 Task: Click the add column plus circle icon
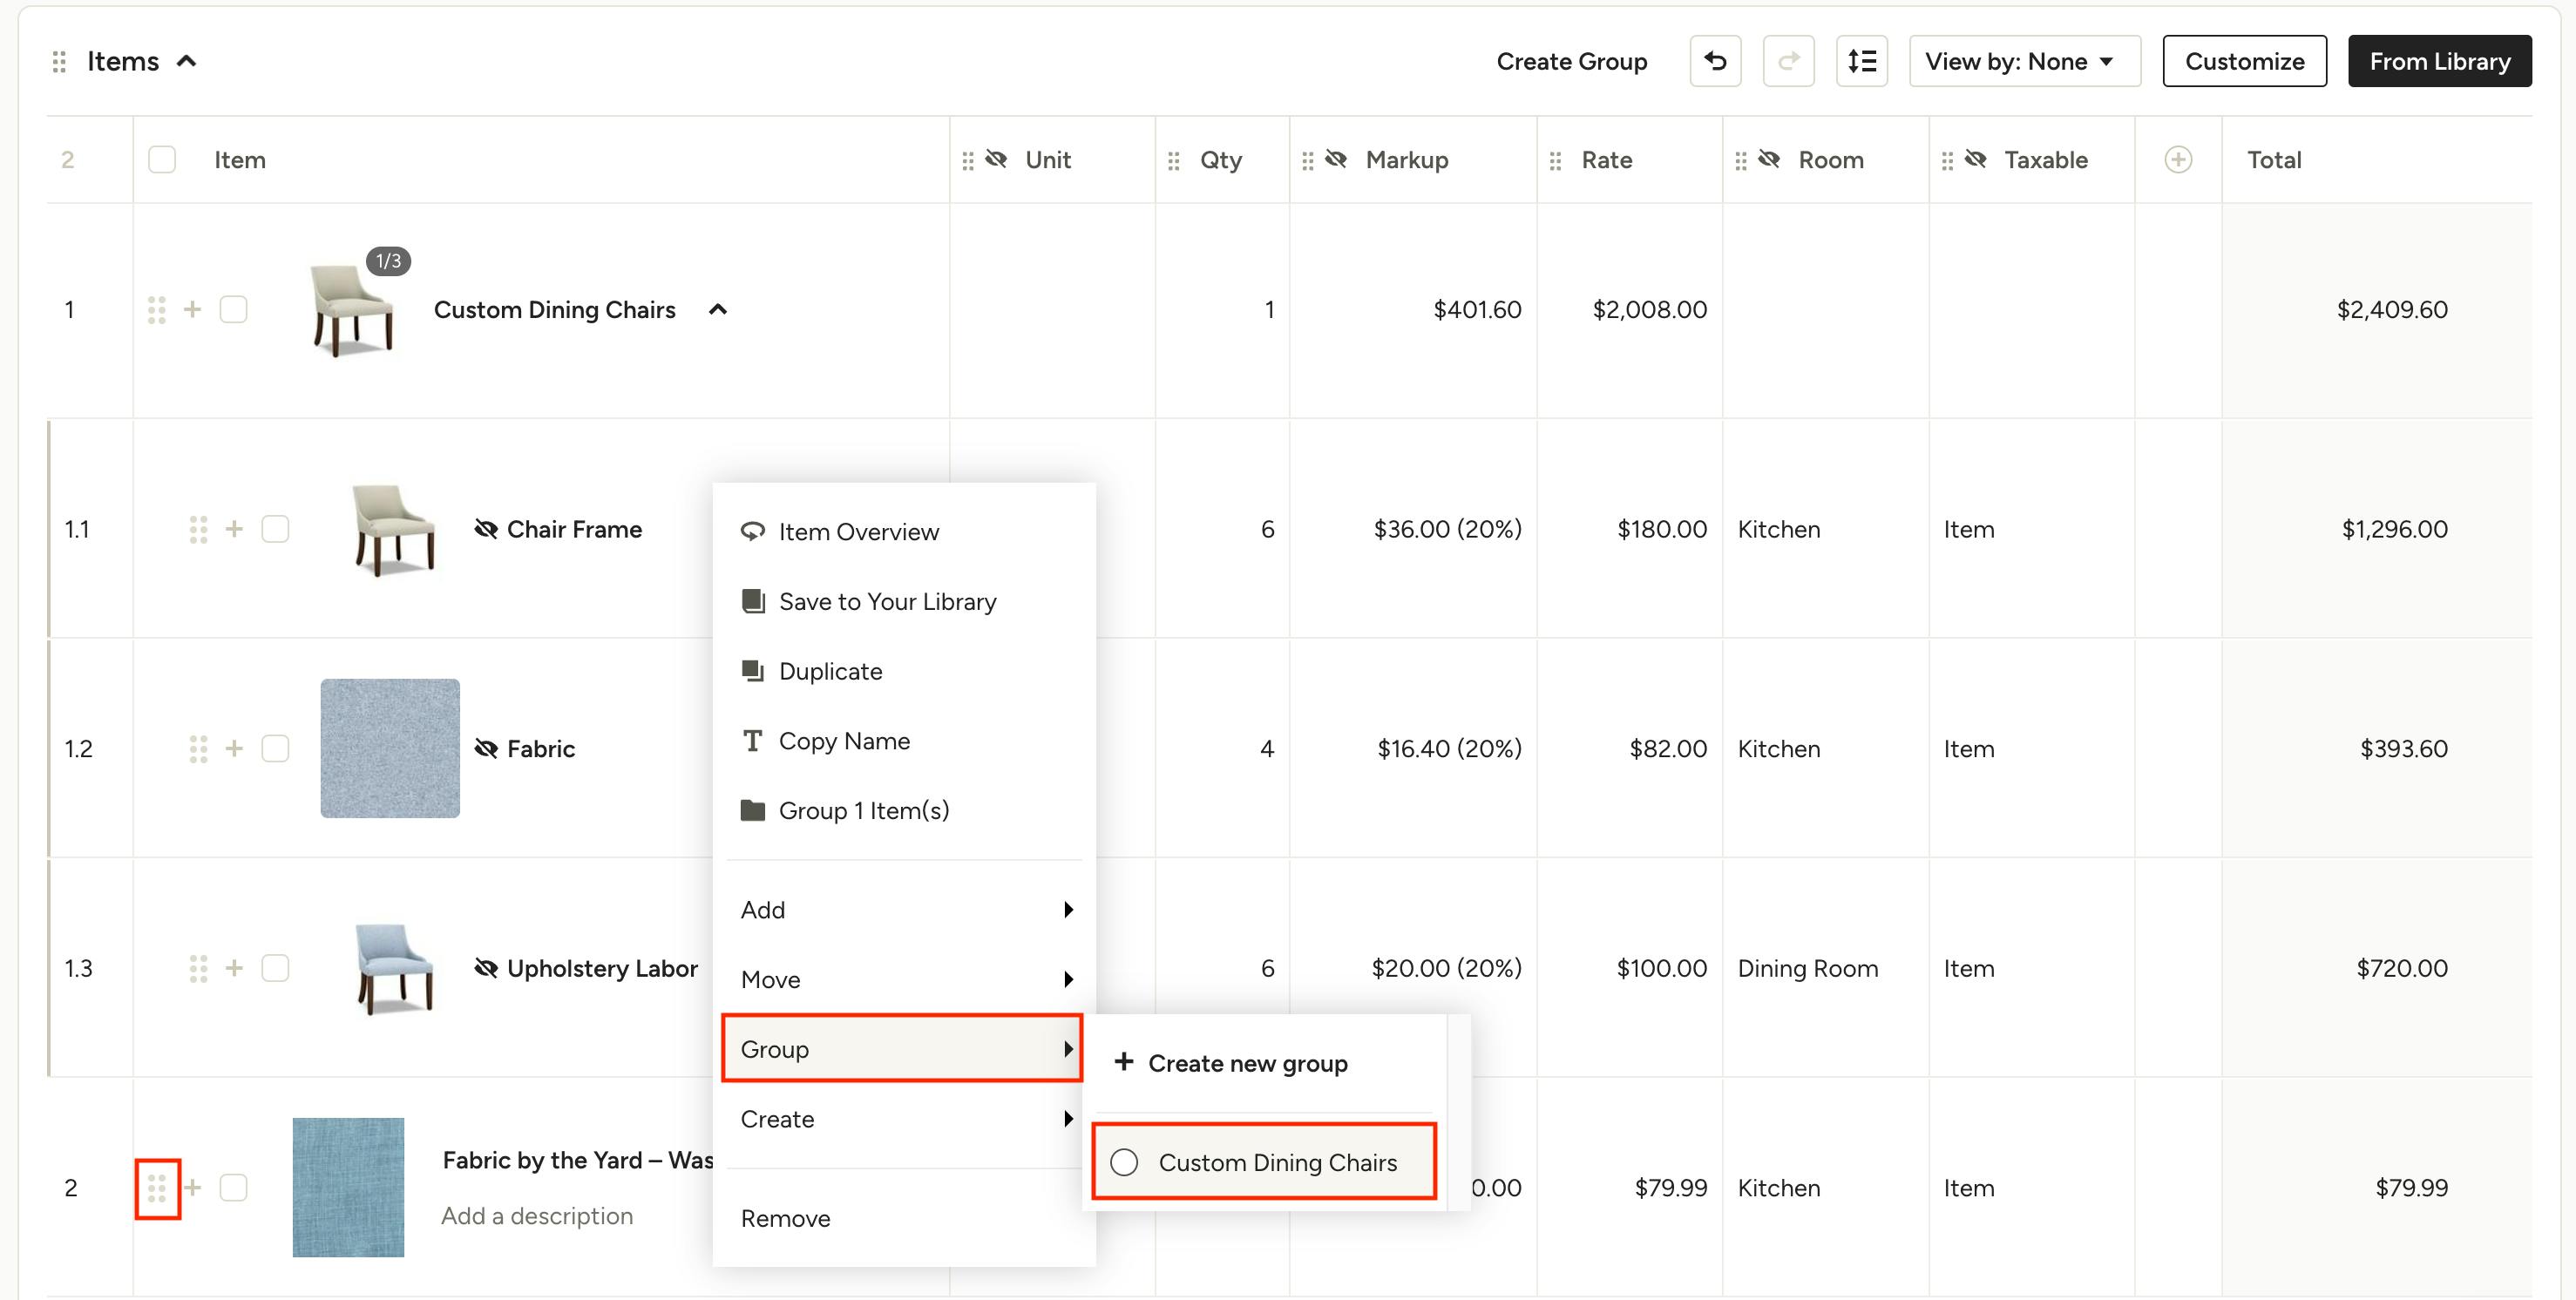pos(2178,160)
